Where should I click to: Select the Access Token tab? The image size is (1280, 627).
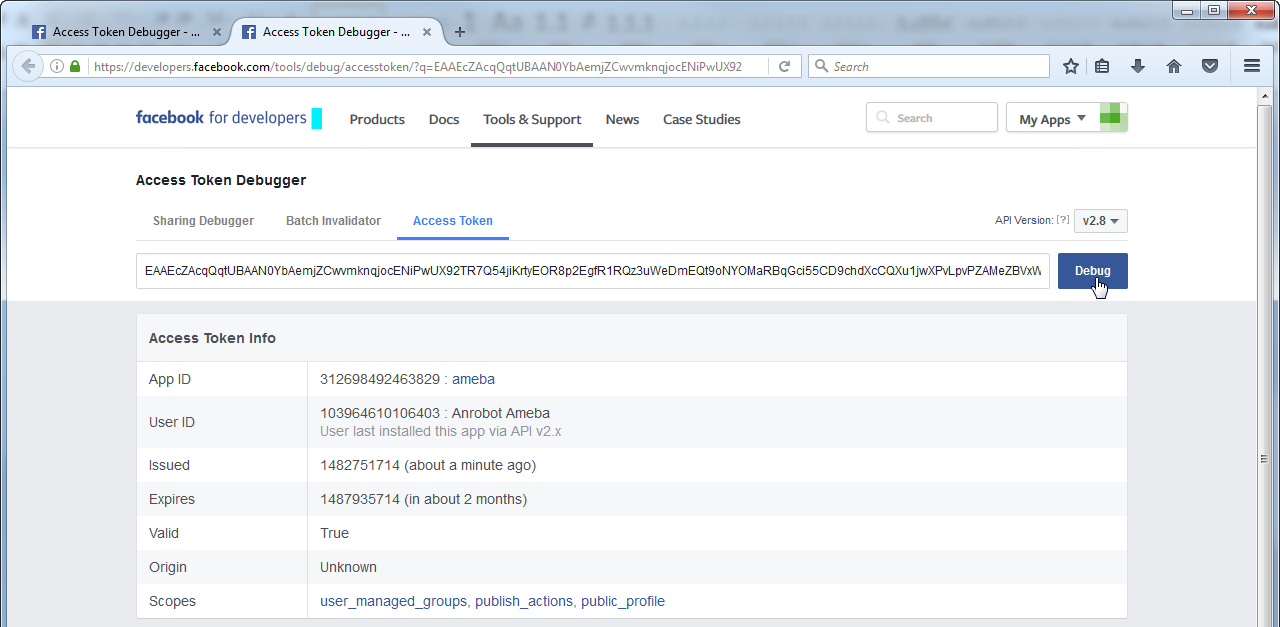[453, 221]
